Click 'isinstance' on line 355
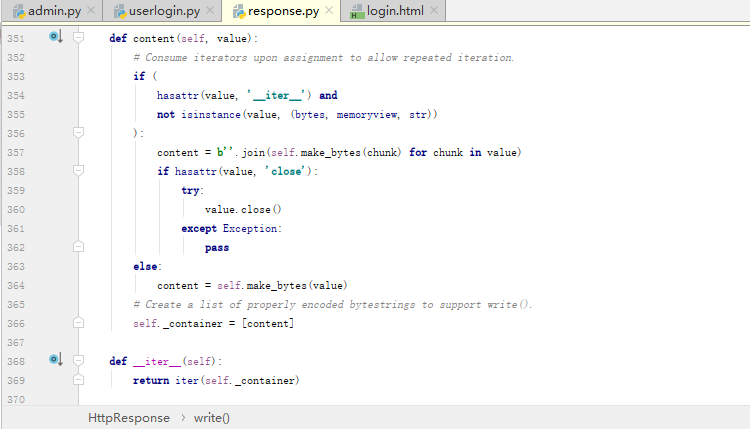 tap(211, 114)
